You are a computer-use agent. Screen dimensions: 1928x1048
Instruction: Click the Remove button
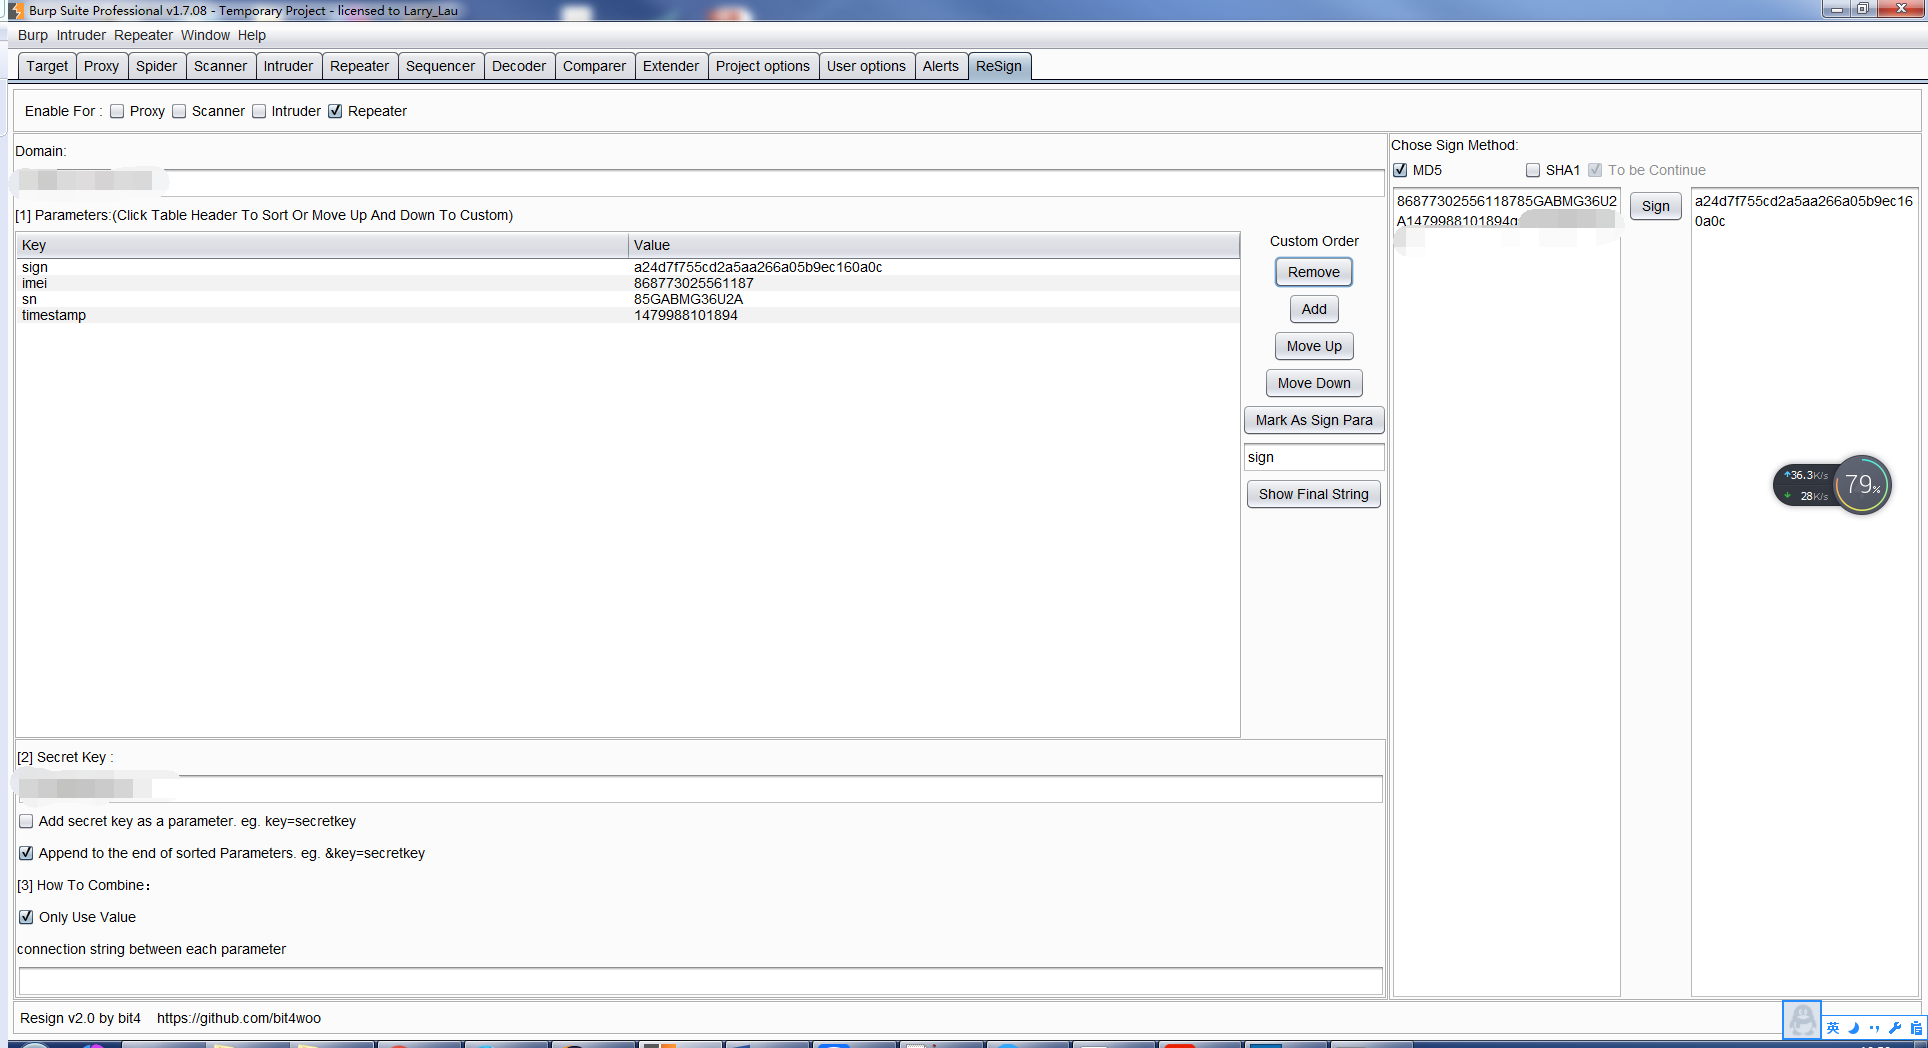[1313, 272]
